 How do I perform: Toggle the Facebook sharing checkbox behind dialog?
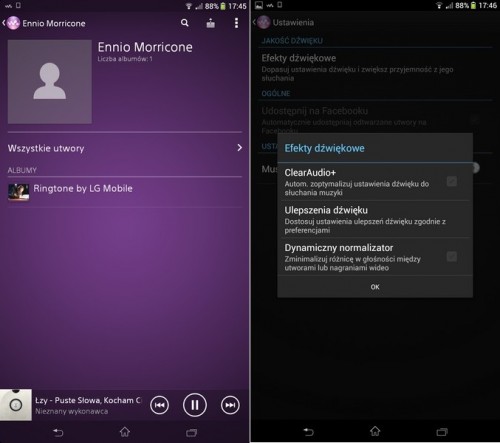pyautogui.click(x=474, y=119)
